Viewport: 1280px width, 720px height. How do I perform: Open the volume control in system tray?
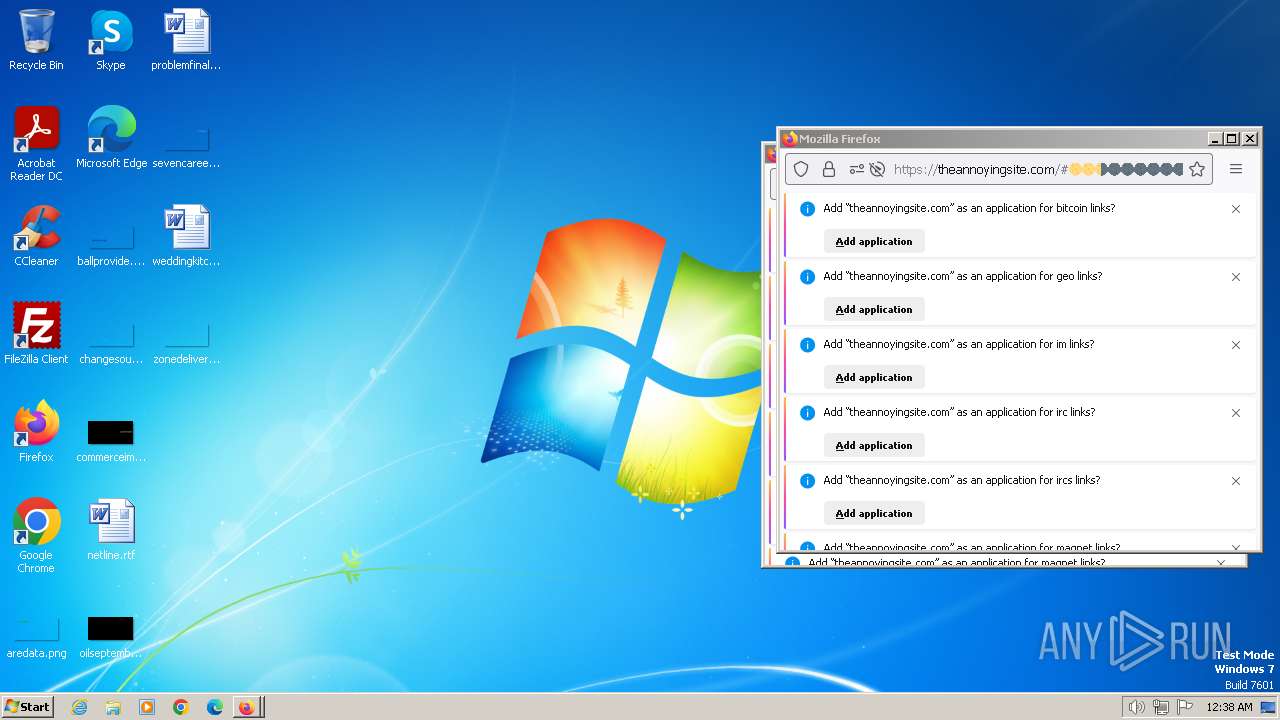pyautogui.click(x=1137, y=707)
